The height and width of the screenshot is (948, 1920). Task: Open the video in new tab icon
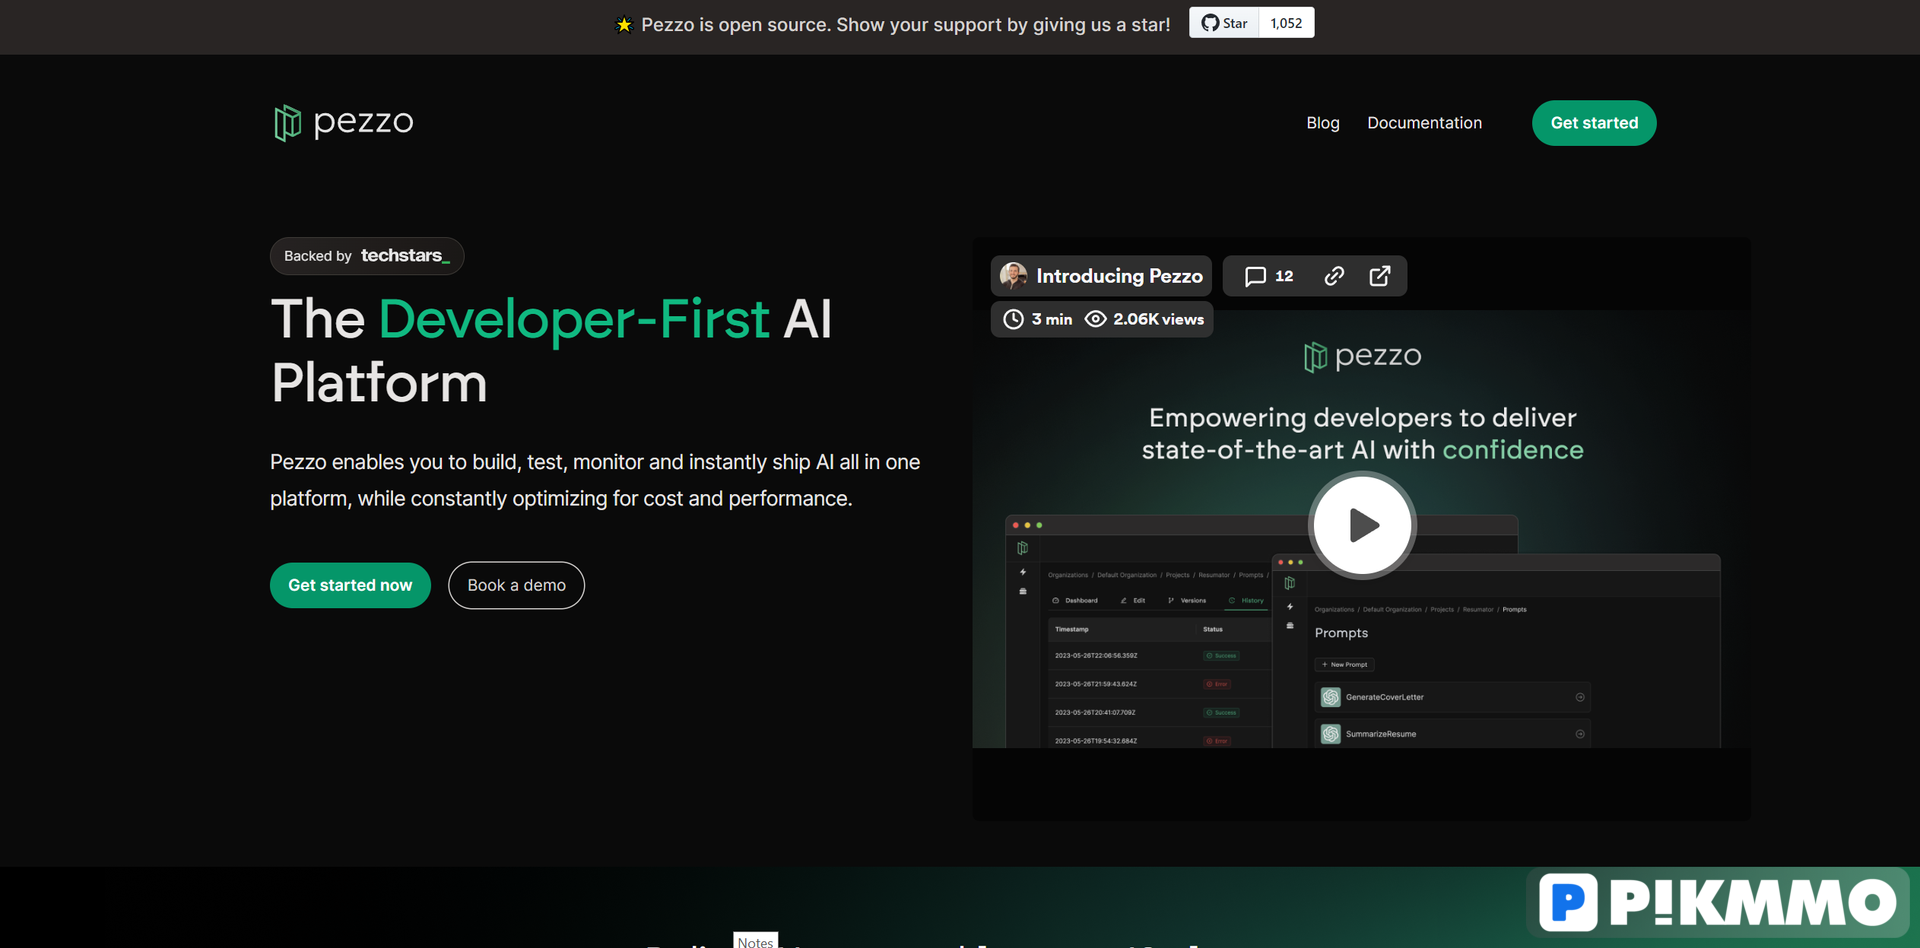point(1380,276)
